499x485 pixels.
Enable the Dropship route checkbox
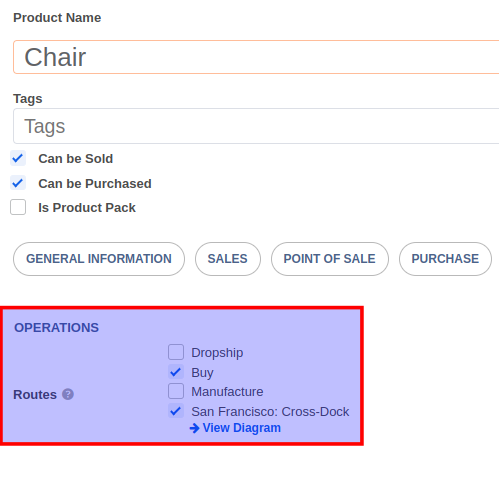176,352
